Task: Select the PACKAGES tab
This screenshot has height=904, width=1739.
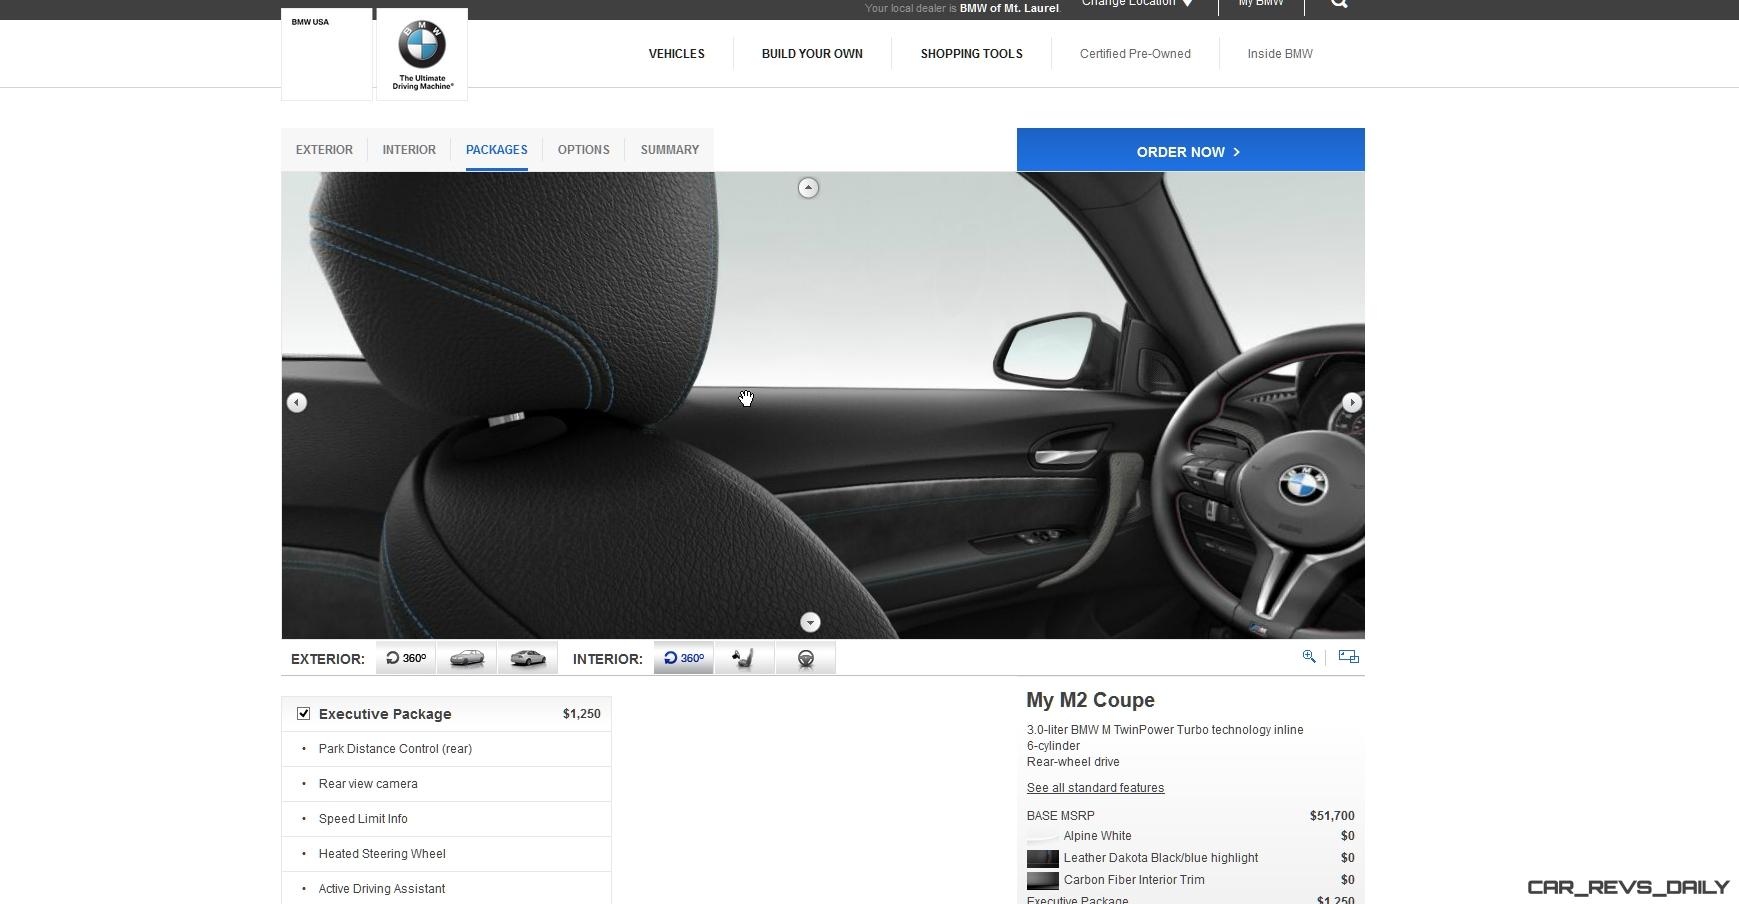Action: tap(497, 150)
